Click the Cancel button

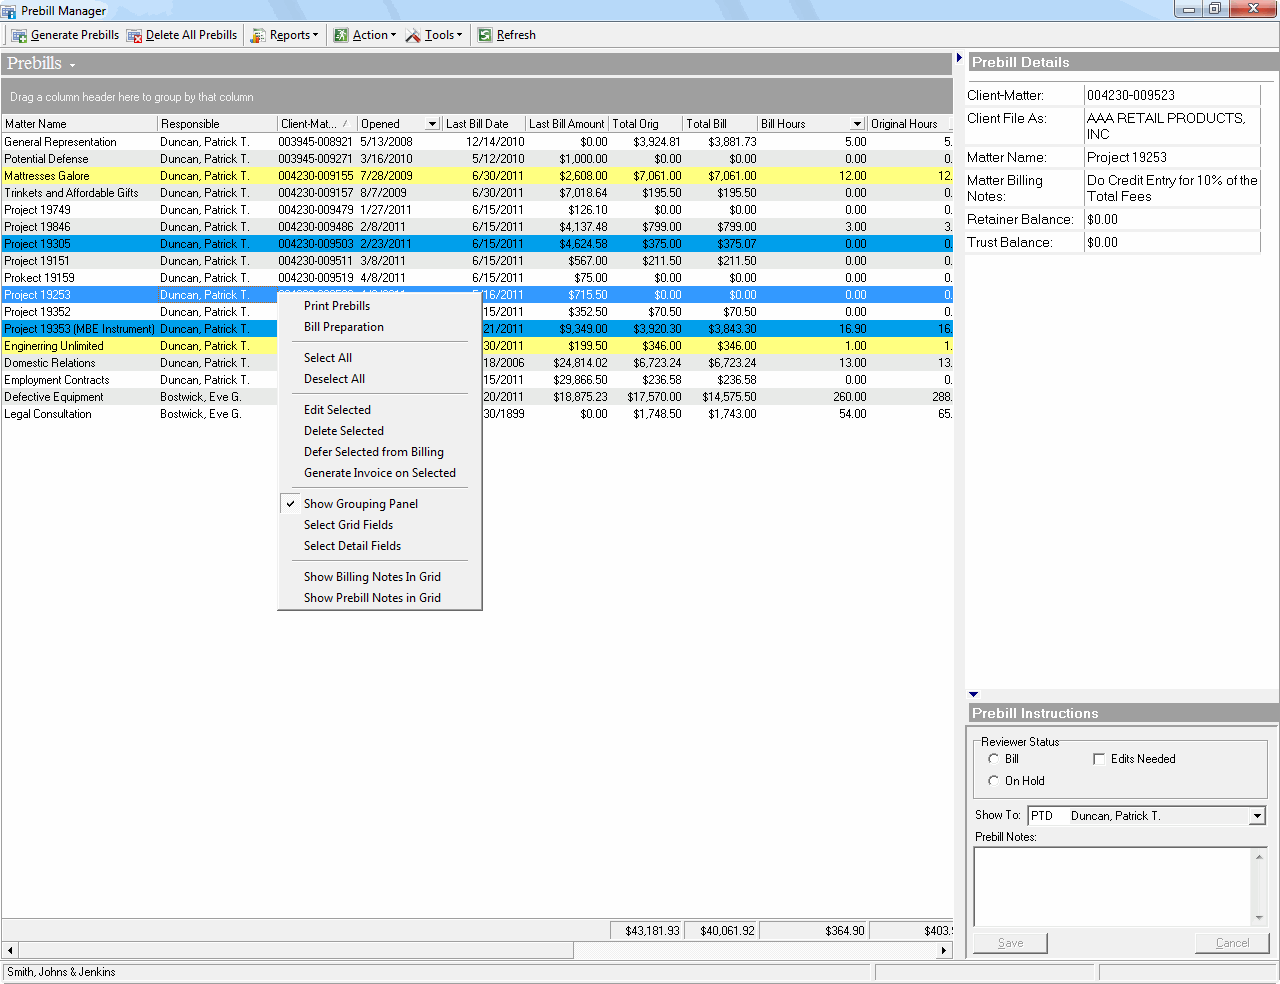1232,943
